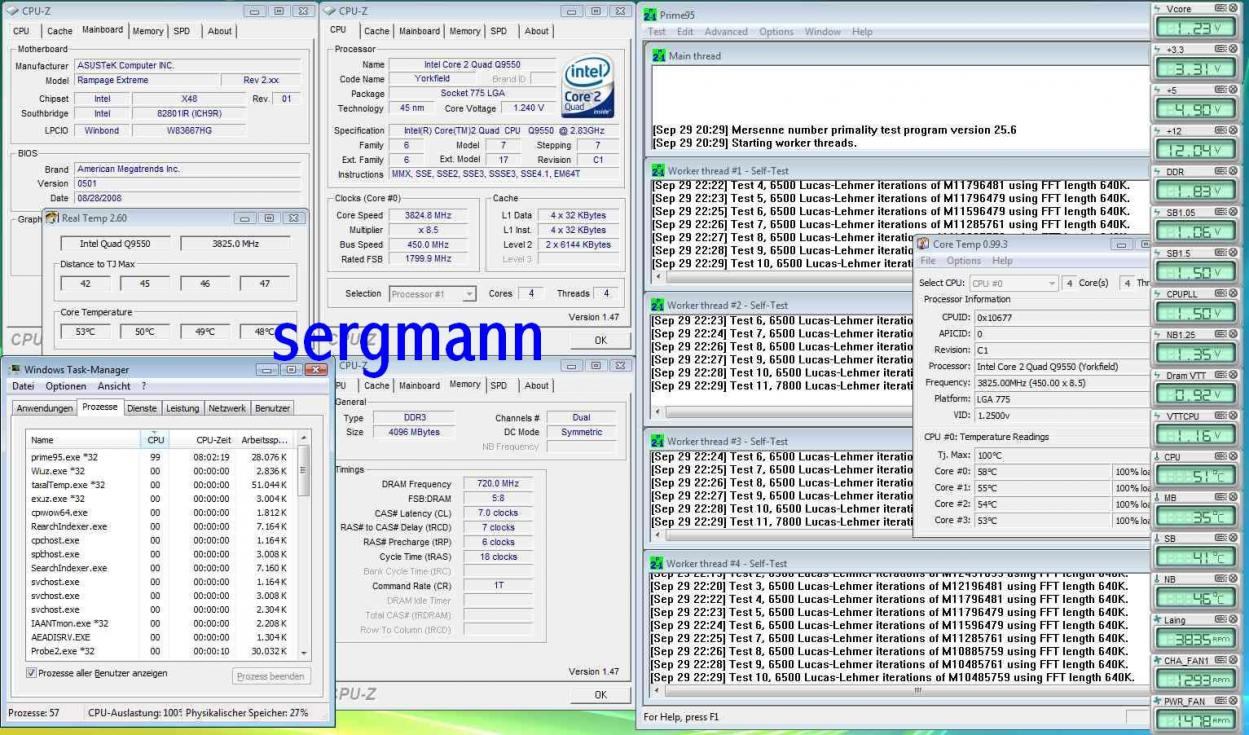Open the Options menu in Prime95

point(776,32)
